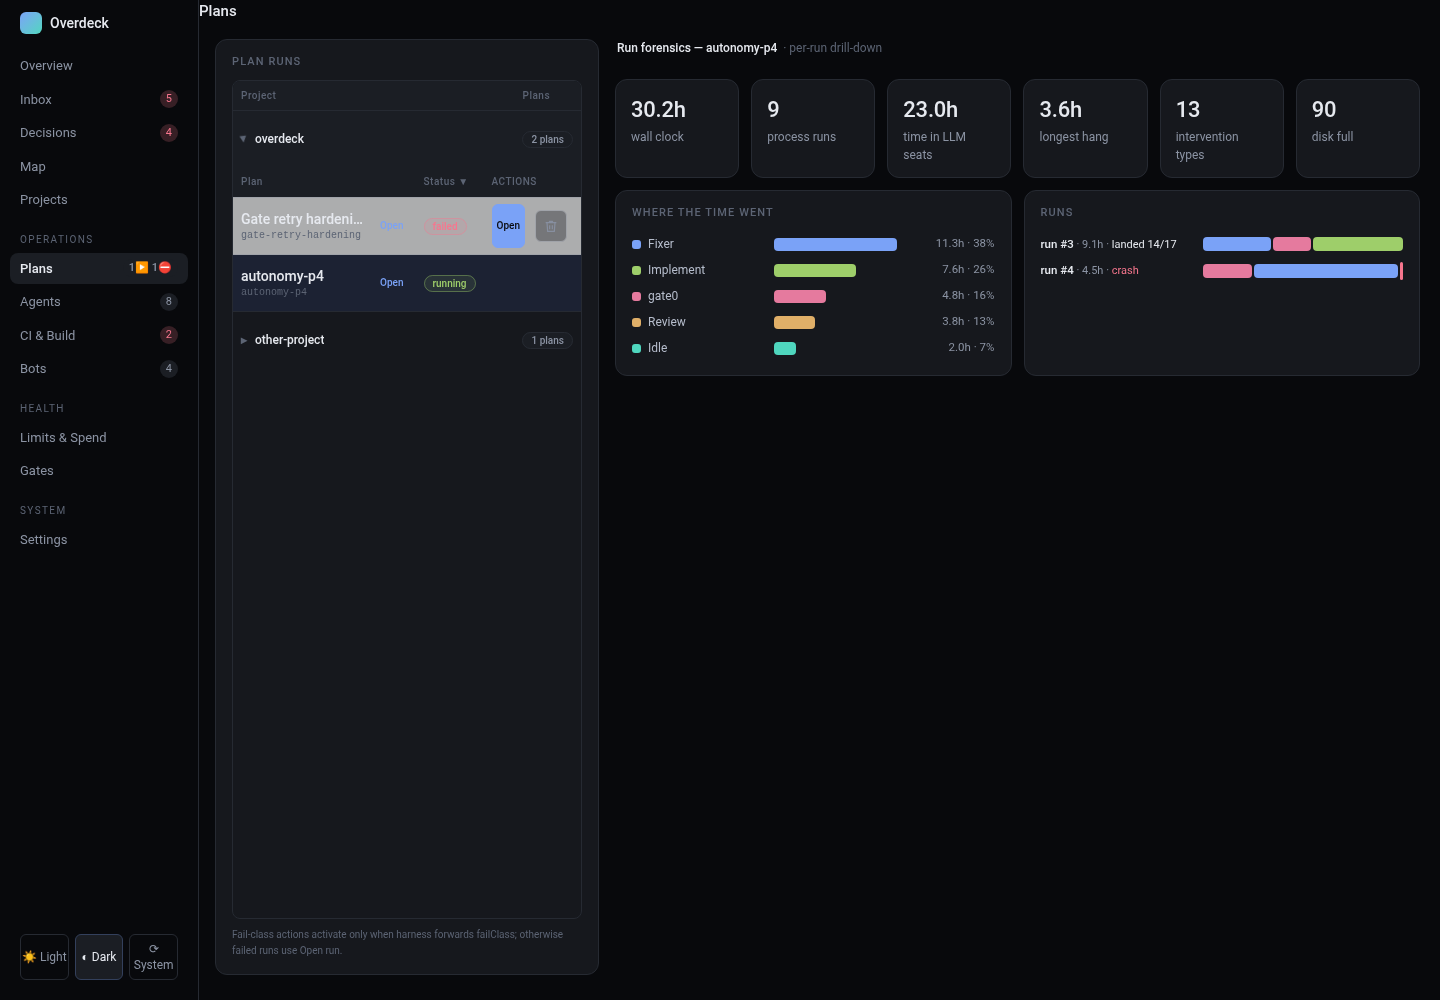The image size is (1440, 1000).
Task: Select Plans in the sidebar
Action: point(99,268)
